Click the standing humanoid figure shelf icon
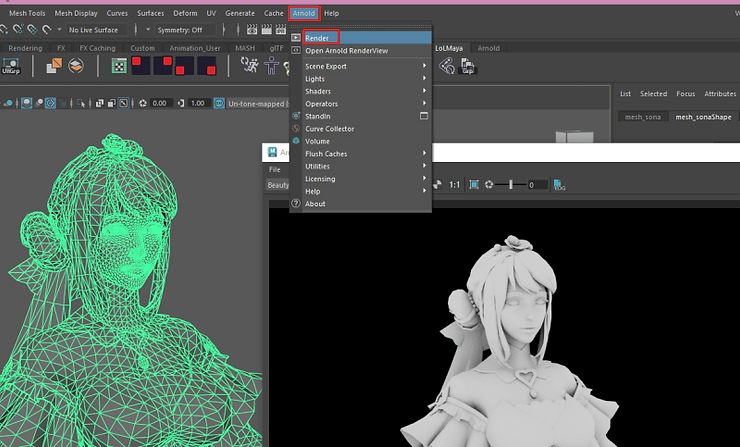The image size is (740, 447). tap(270, 66)
